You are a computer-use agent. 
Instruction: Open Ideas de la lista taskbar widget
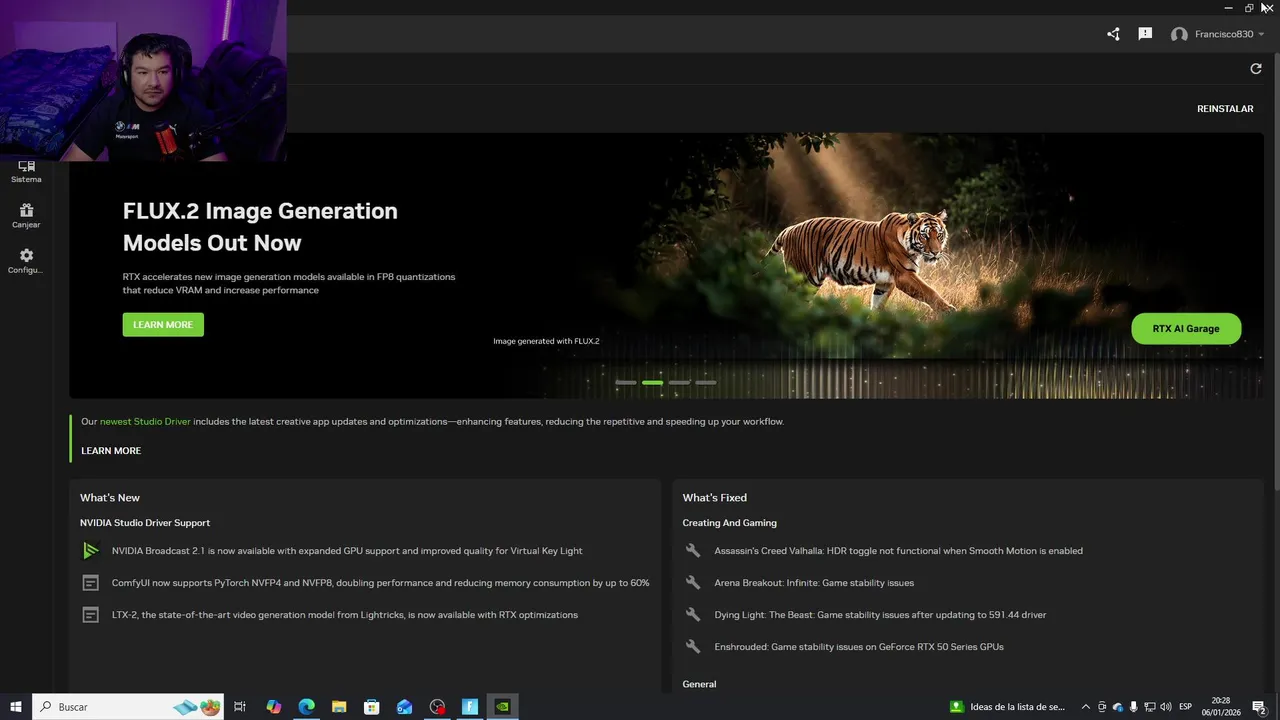coord(1008,707)
